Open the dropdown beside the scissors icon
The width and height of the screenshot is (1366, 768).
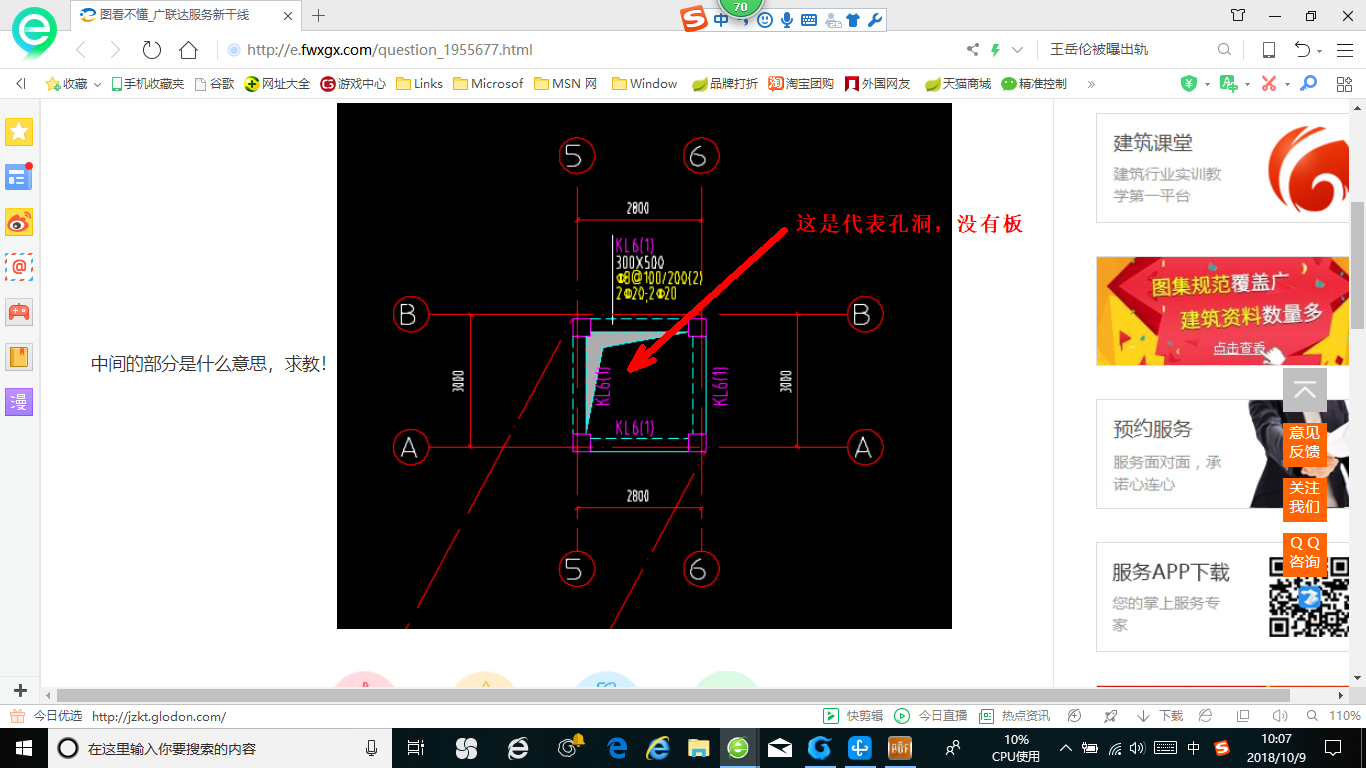[1287, 85]
